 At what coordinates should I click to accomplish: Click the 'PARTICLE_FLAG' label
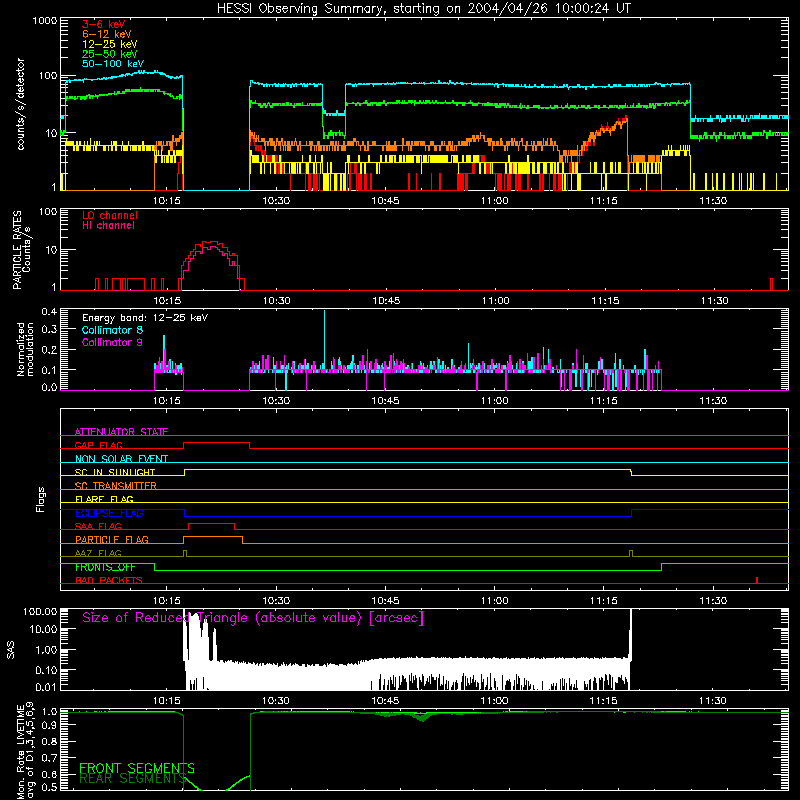112,539
